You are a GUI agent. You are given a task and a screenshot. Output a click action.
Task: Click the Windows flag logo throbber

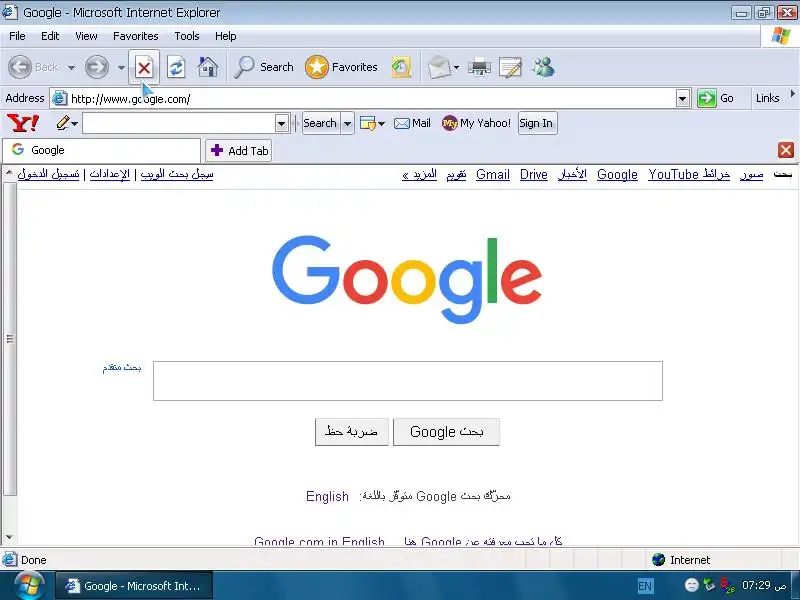coord(781,36)
